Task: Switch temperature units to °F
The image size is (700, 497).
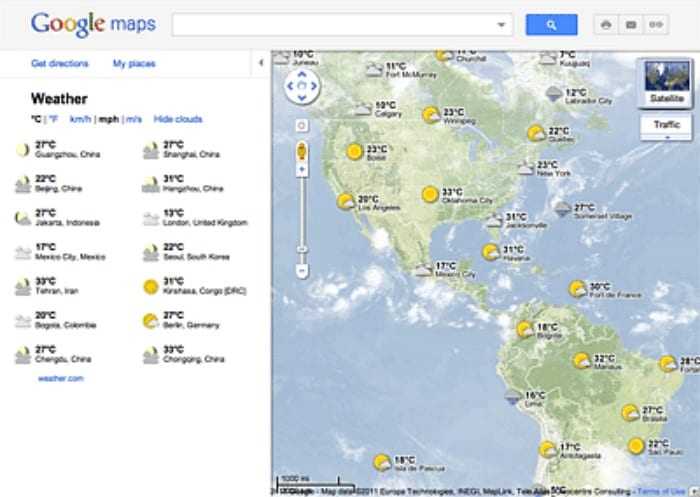Action: coord(54,119)
